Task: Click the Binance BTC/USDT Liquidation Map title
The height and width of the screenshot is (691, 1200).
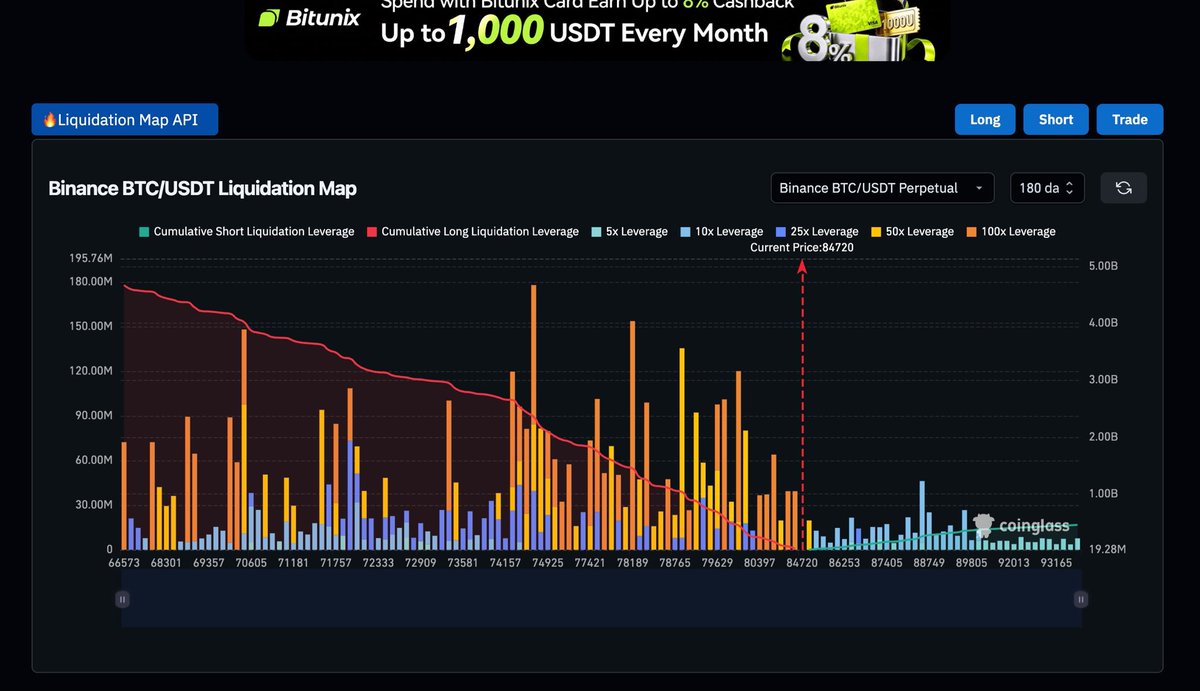Action: click(x=202, y=188)
